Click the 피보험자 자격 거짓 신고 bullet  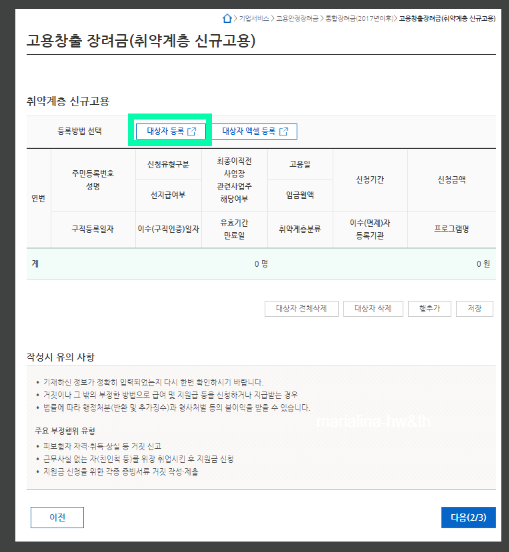102,446
